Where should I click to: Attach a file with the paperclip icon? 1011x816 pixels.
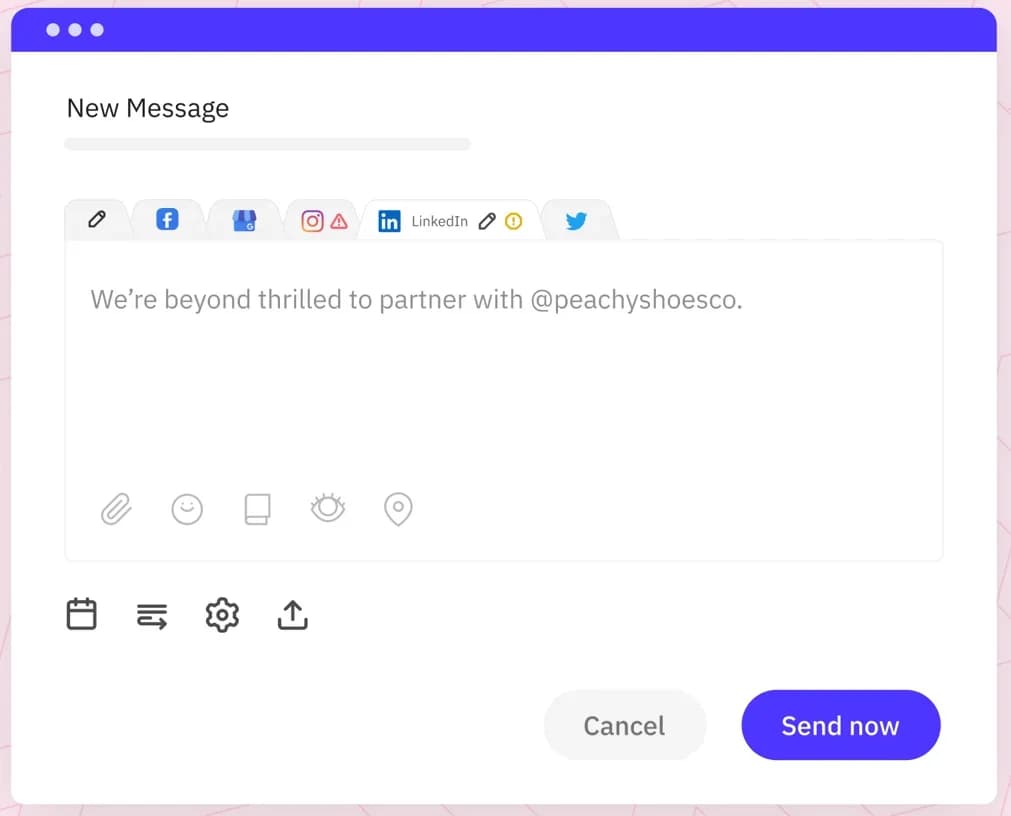(x=116, y=509)
